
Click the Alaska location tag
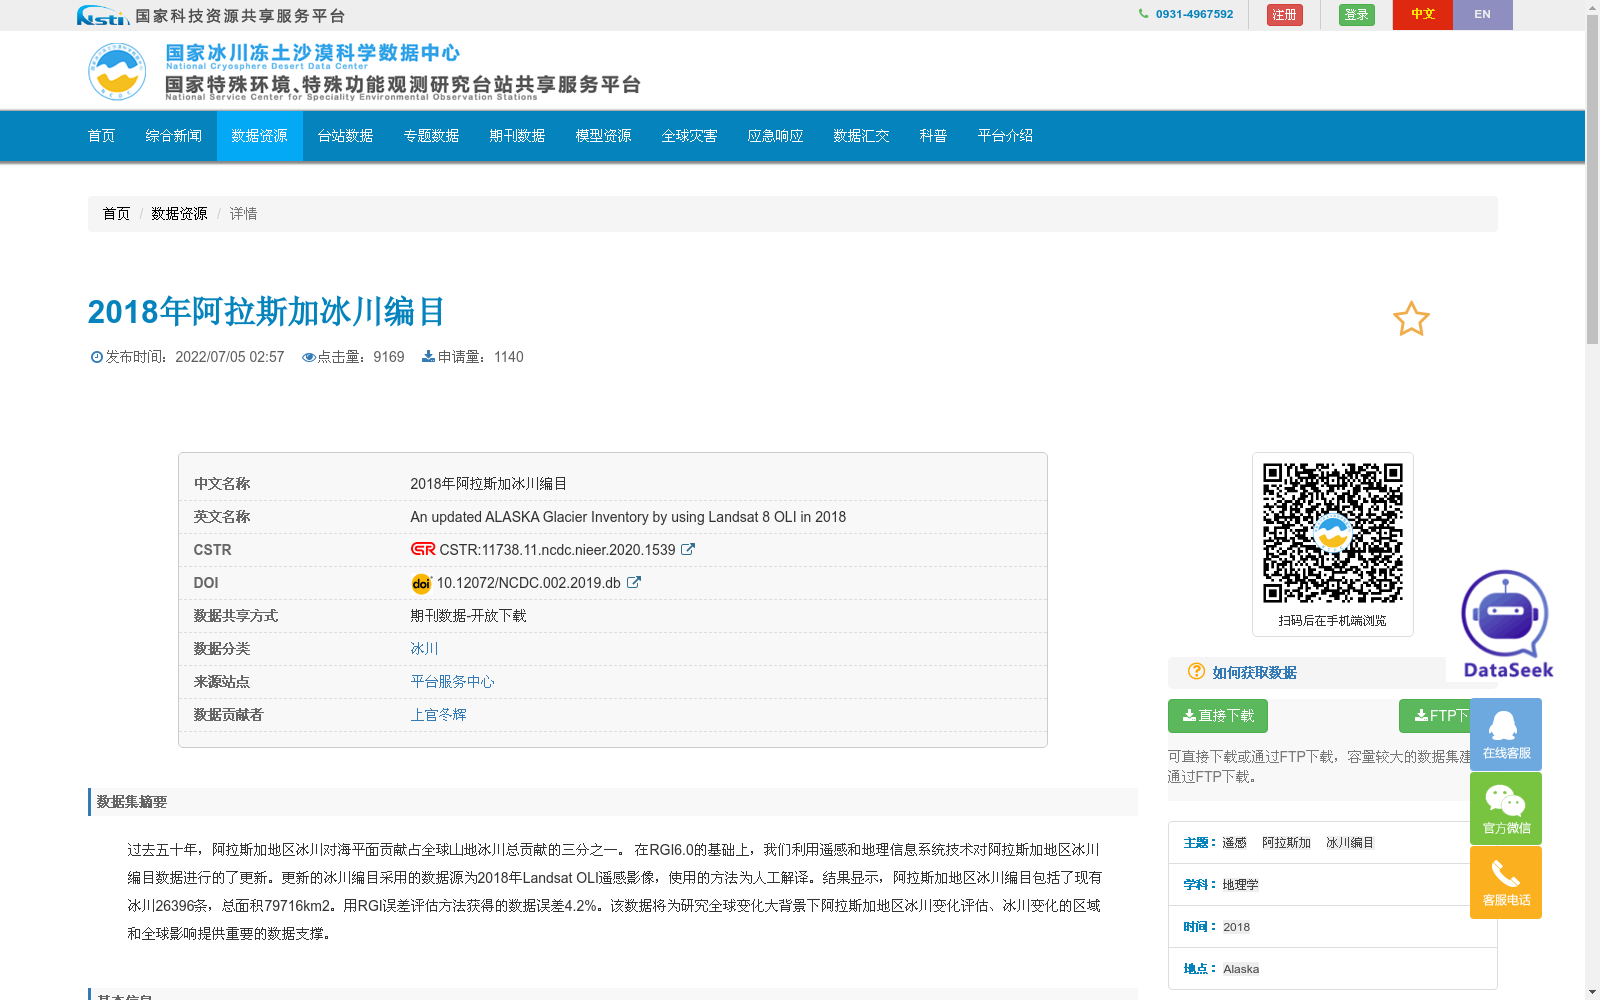pos(1241,969)
